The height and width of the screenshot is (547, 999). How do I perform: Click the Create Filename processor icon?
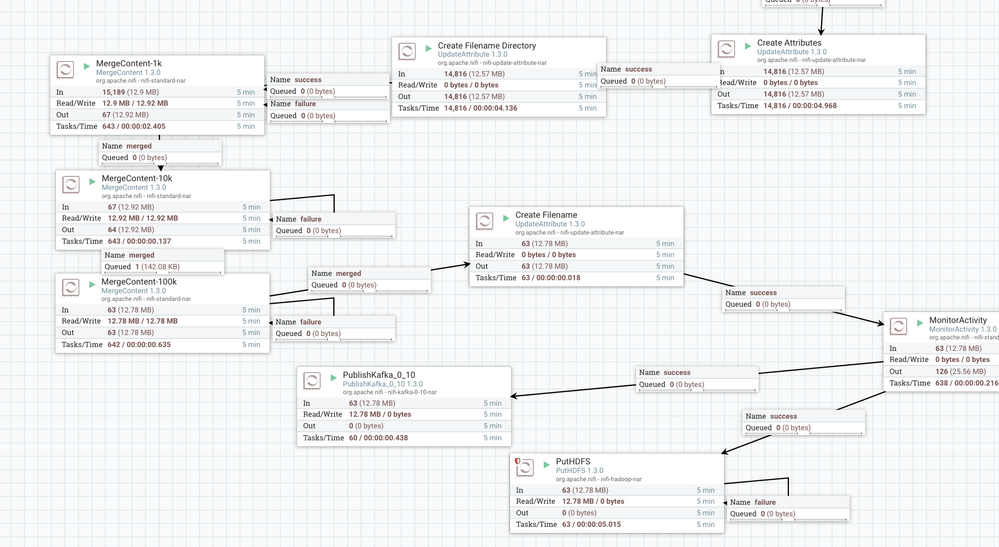tap(485, 220)
